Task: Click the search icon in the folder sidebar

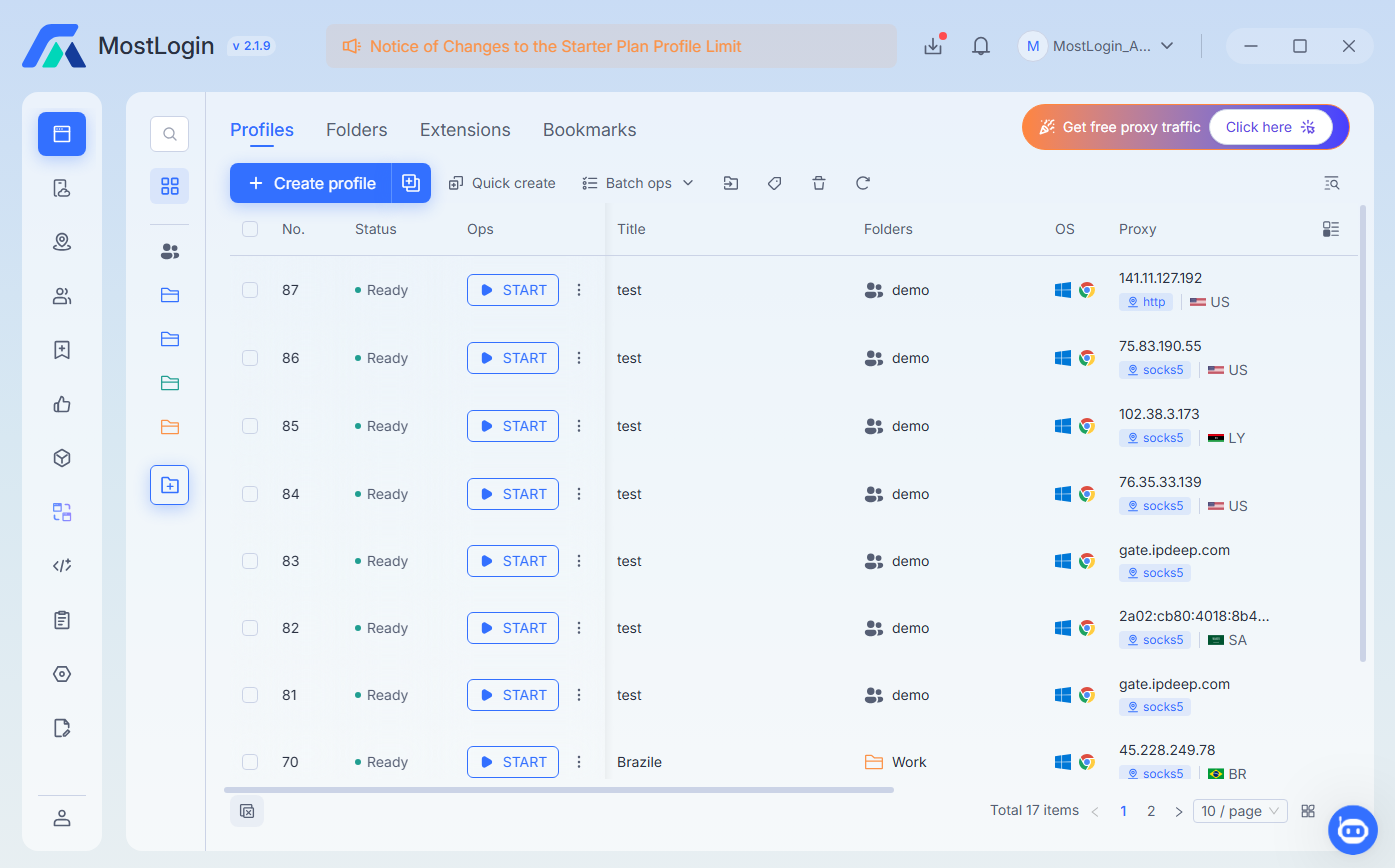Action: [x=170, y=134]
